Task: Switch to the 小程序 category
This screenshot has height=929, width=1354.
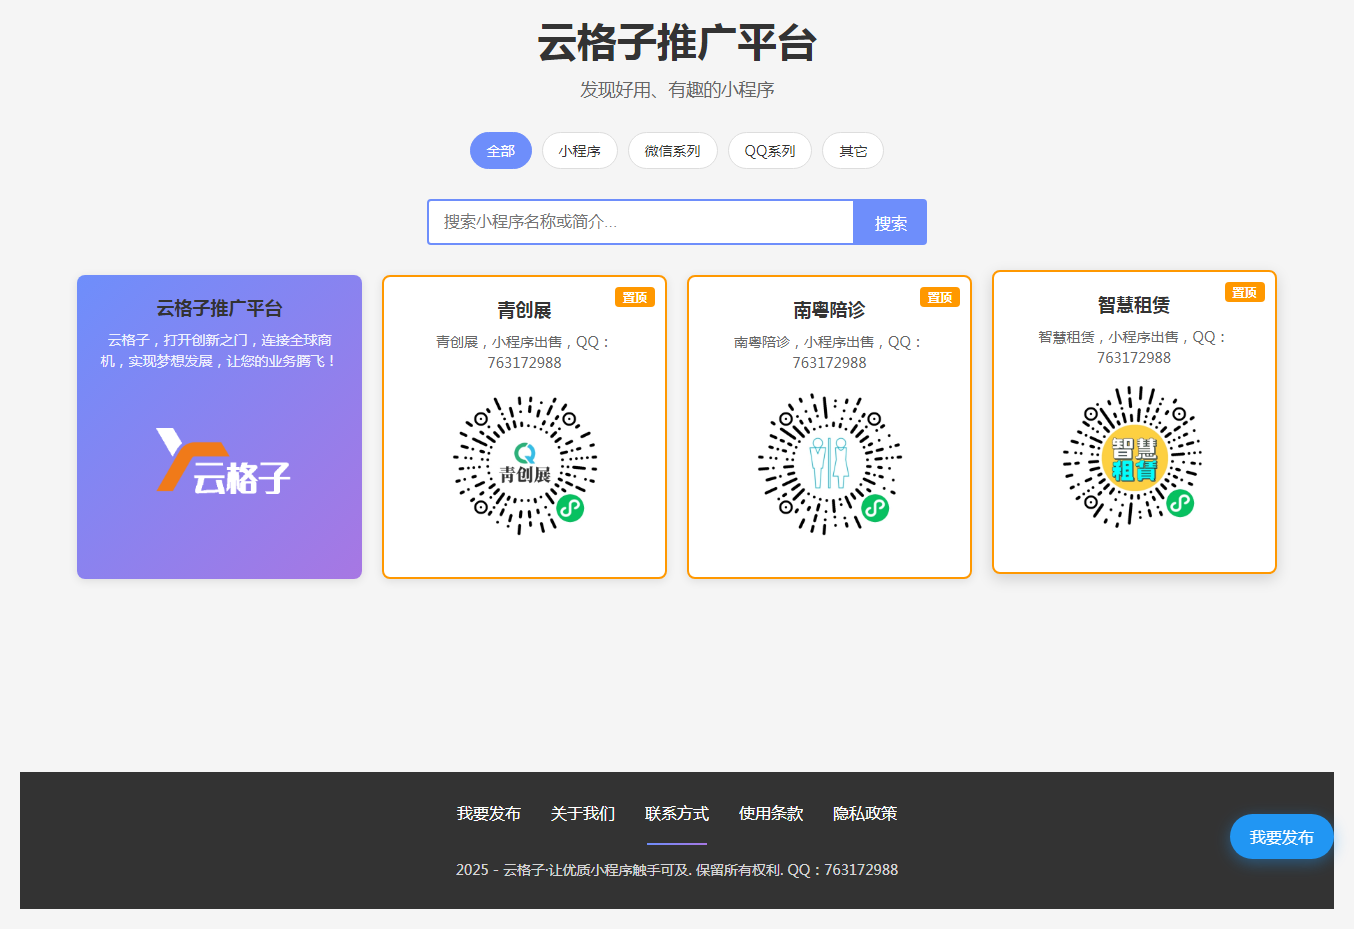Action: (x=580, y=150)
